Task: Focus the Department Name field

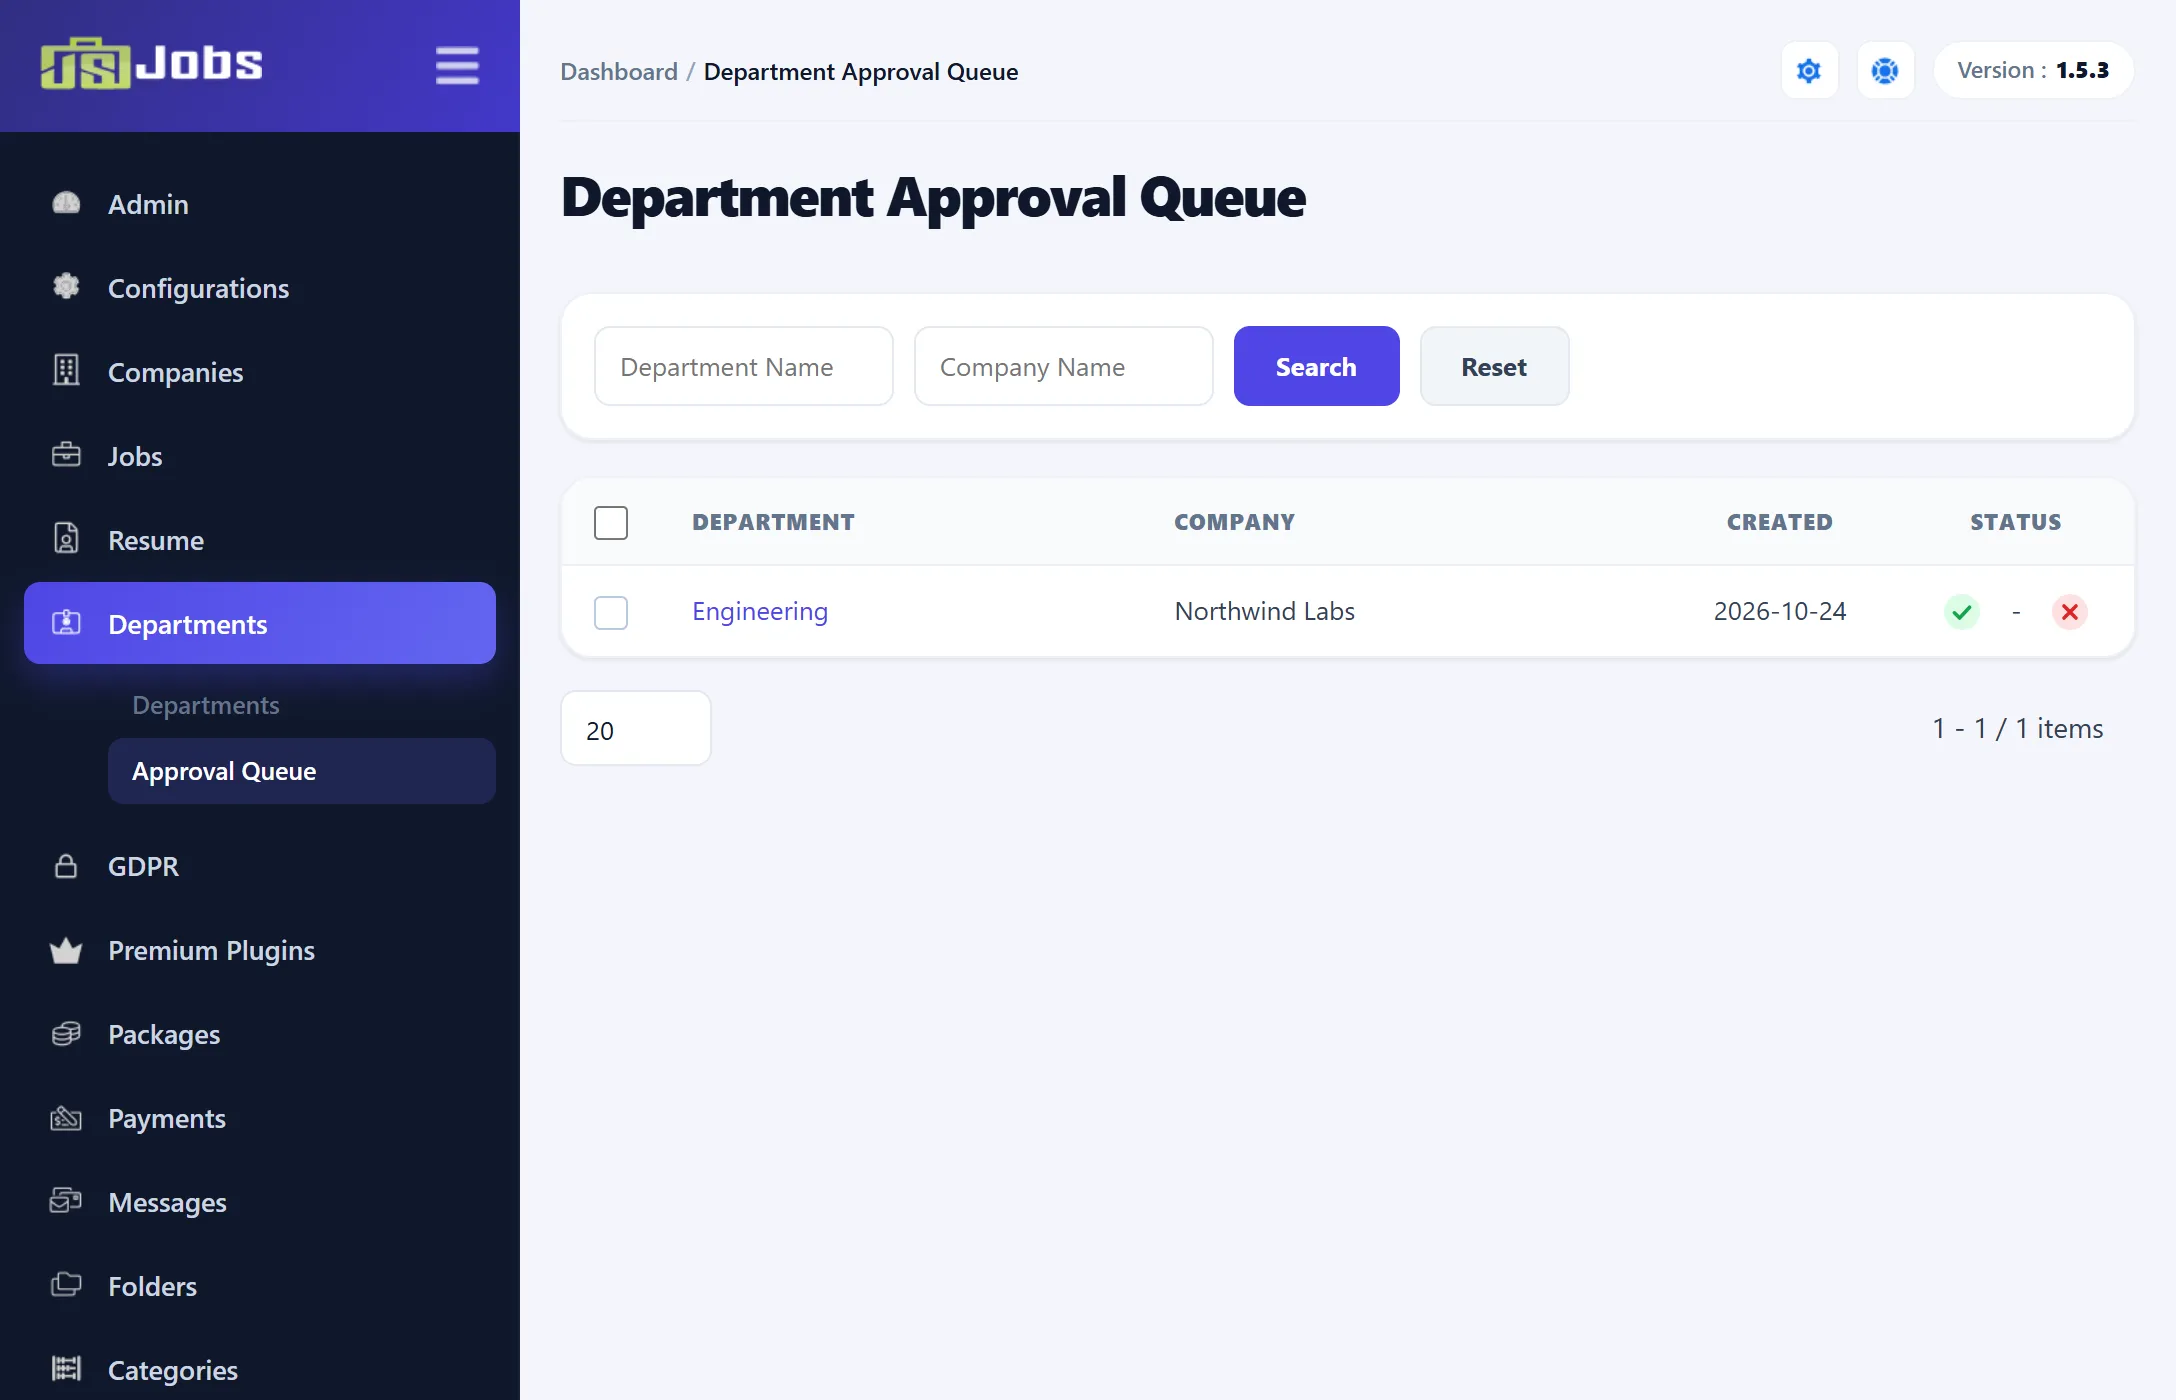Action: (744, 366)
